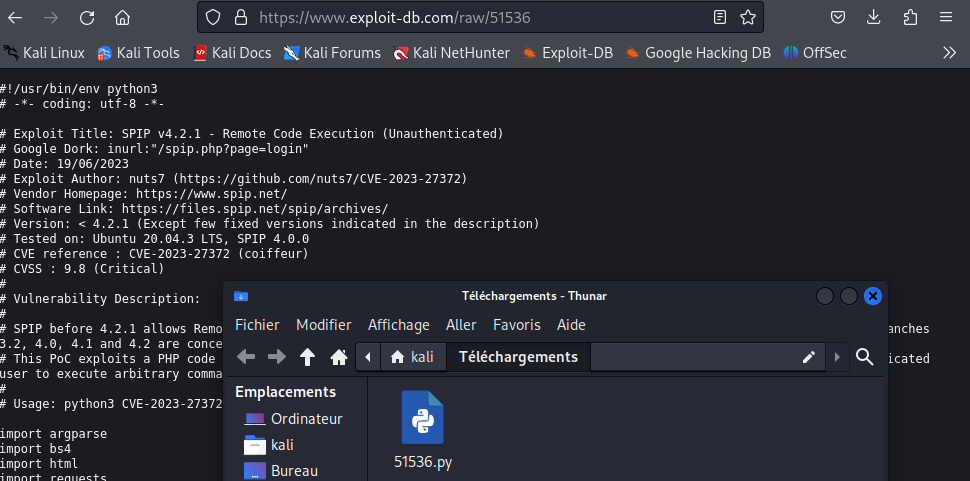Click the Firefox forward arrow
The width and height of the screenshot is (970, 481).
click(51, 17)
